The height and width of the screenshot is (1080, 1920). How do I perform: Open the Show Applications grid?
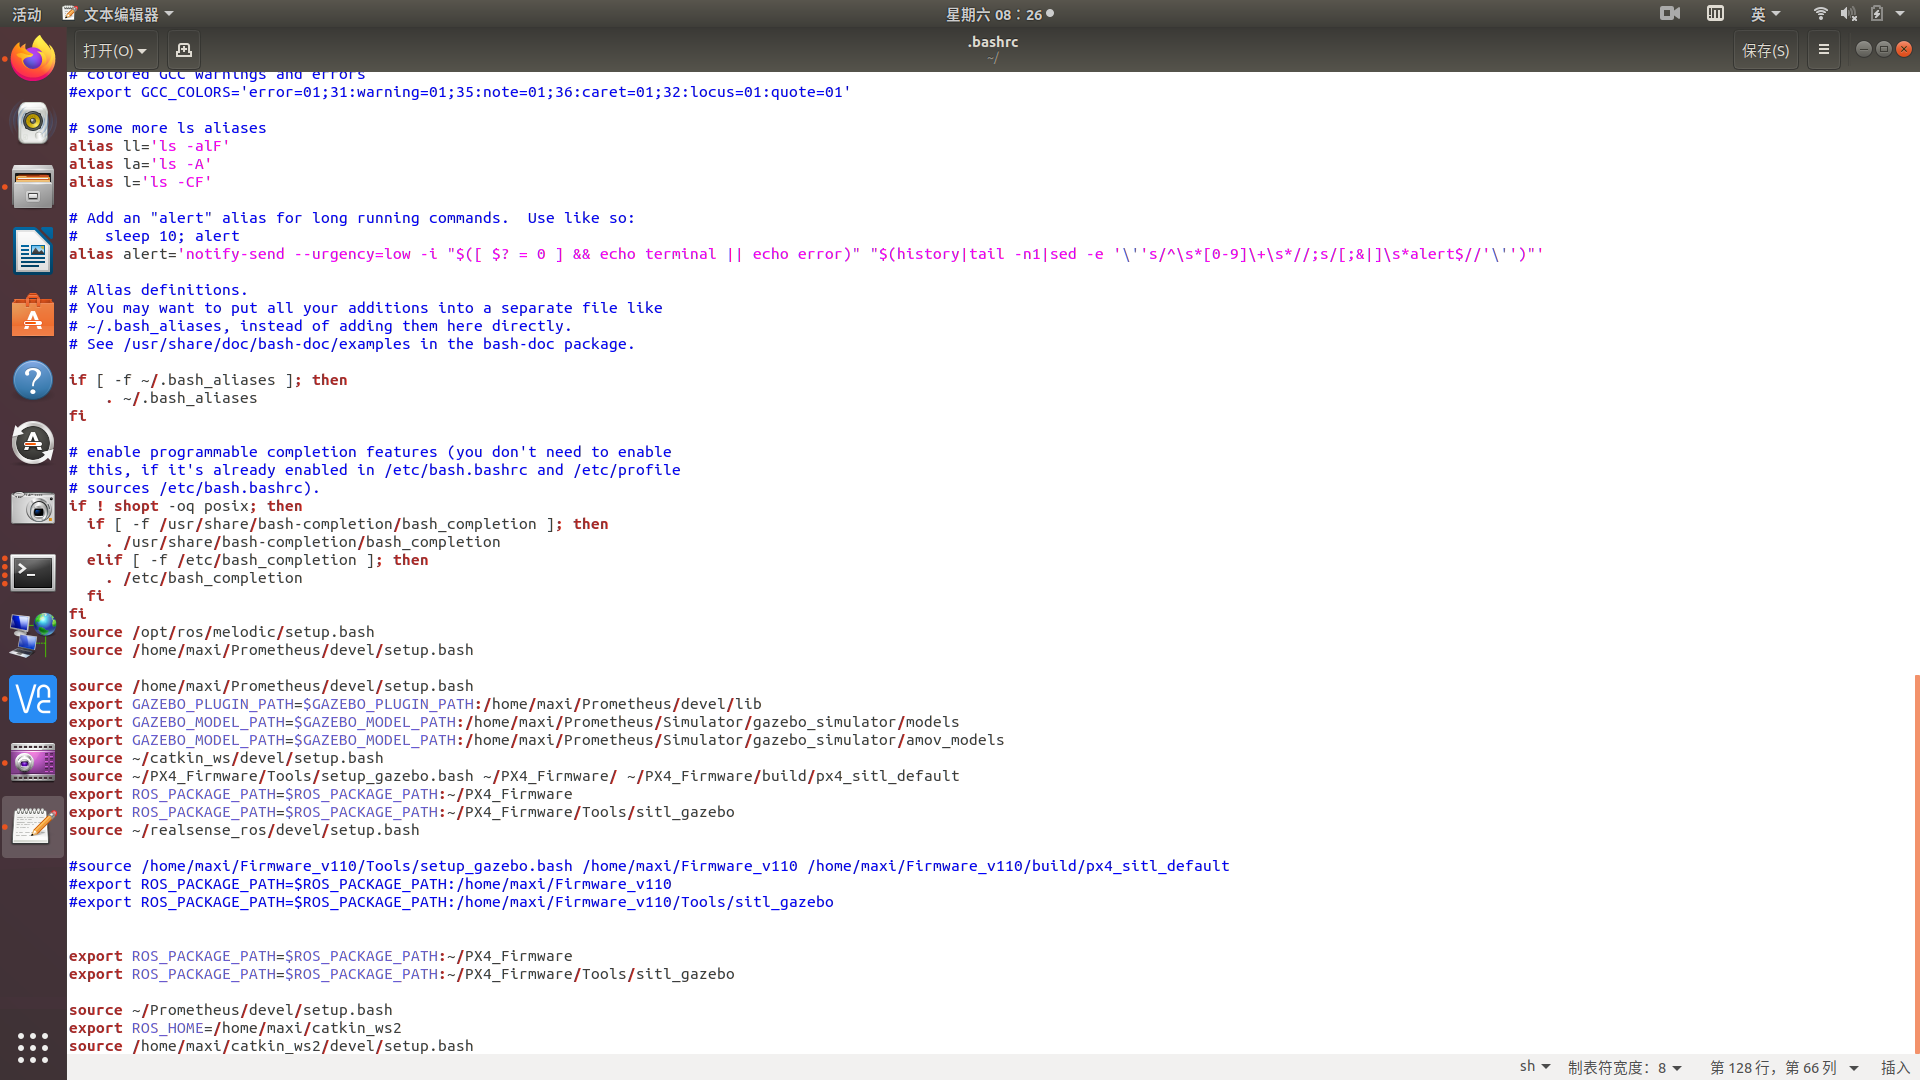click(33, 1047)
